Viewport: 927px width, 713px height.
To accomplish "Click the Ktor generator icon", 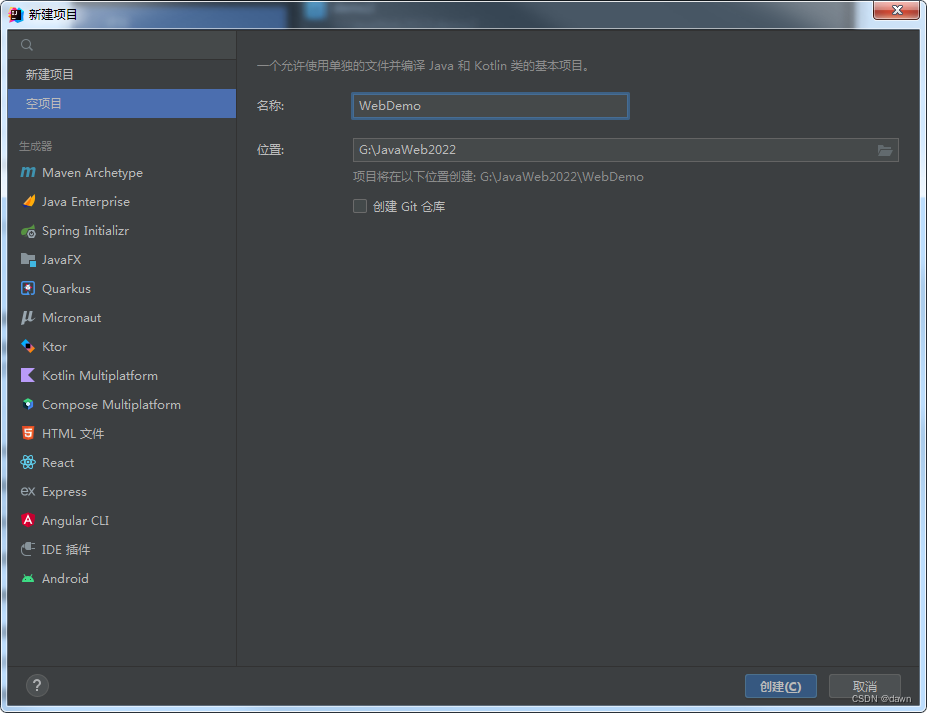I will click(x=28, y=346).
